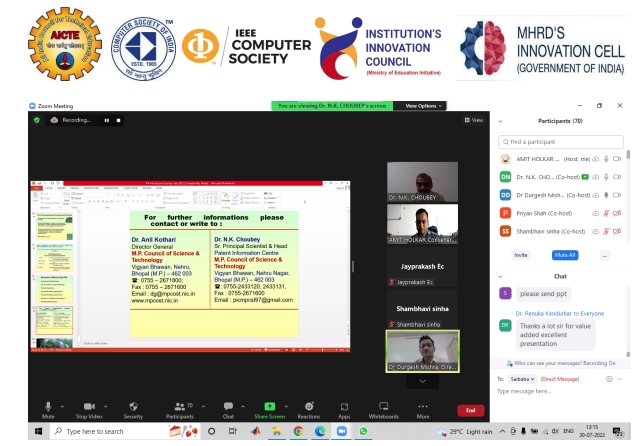
Task: Open the Security shield menu
Action: click(x=133, y=410)
